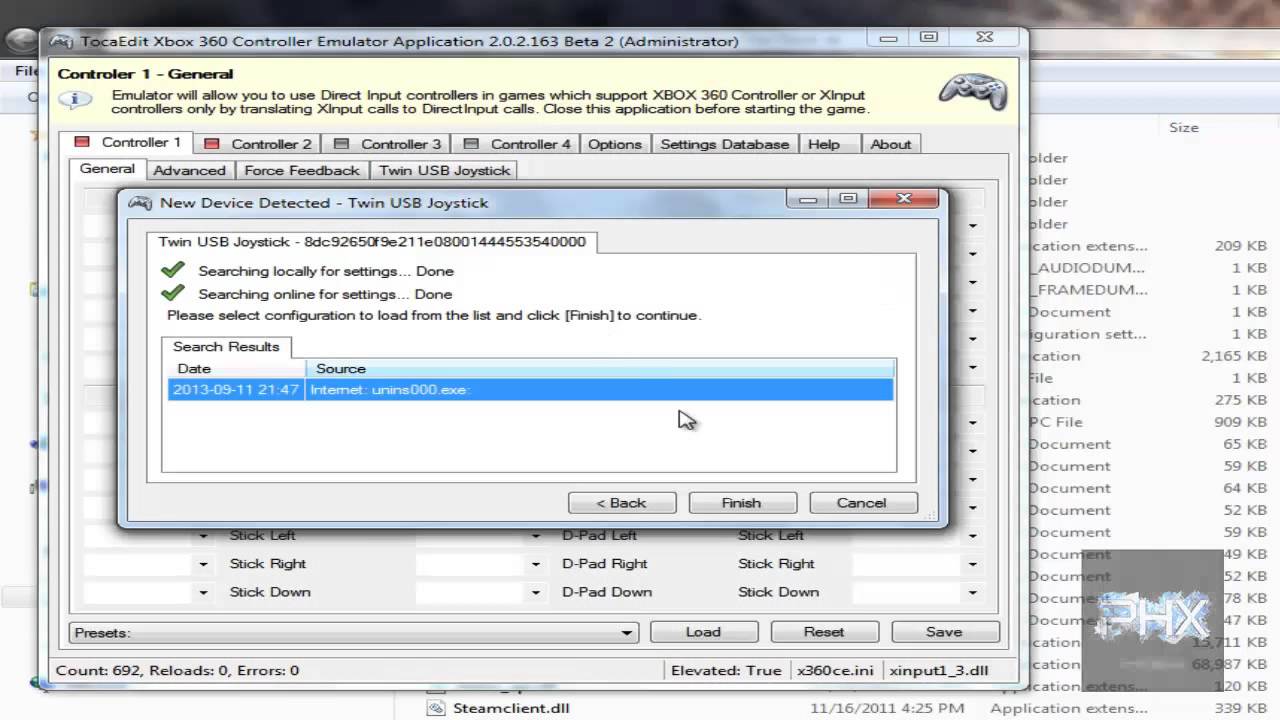
Task: Open the right-side Stick Down dropdown
Action: coord(971,592)
